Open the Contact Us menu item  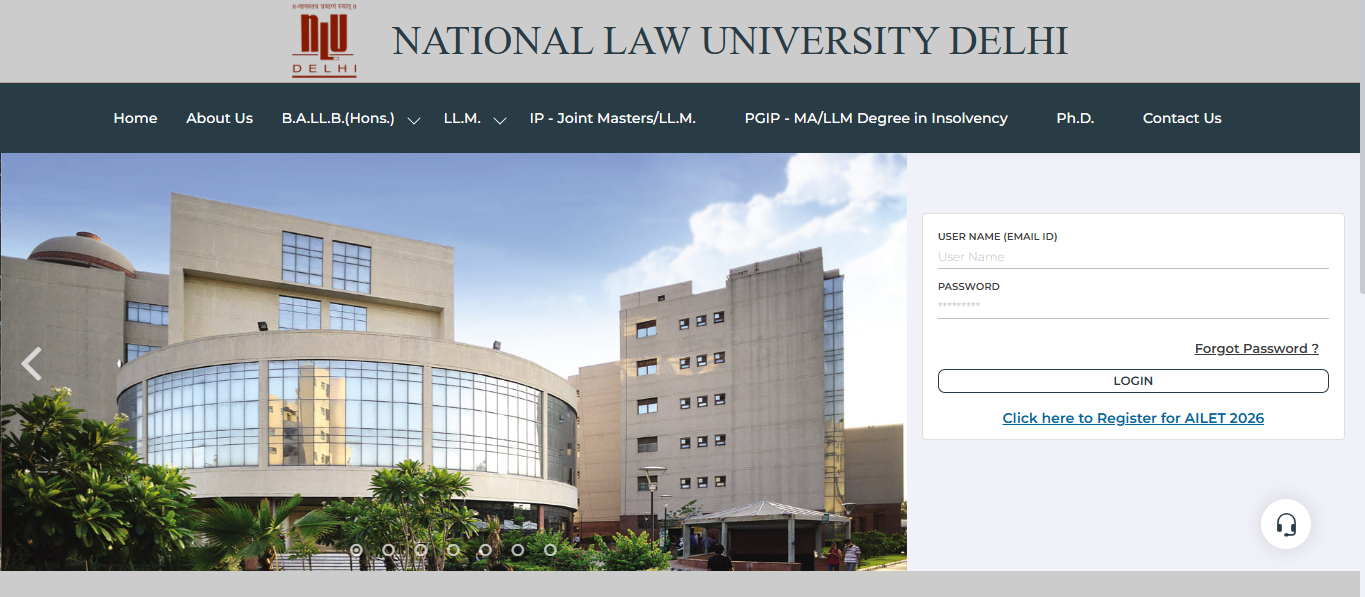[x=1182, y=118]
